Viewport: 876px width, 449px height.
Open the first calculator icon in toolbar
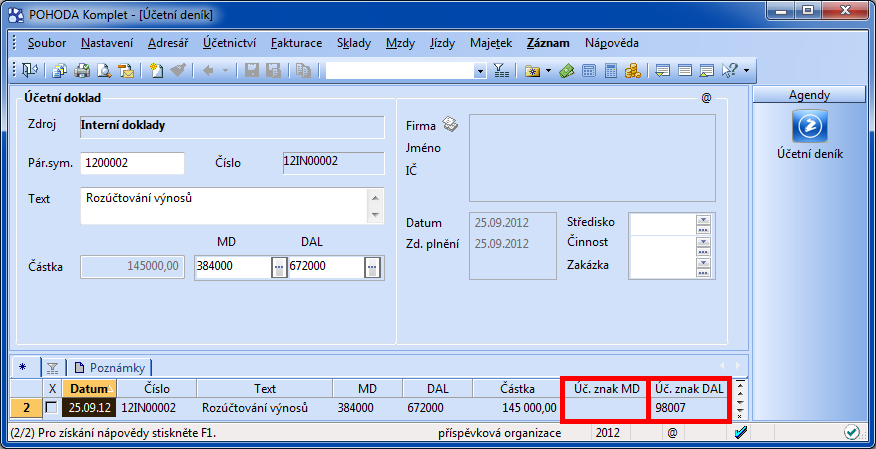589,71
